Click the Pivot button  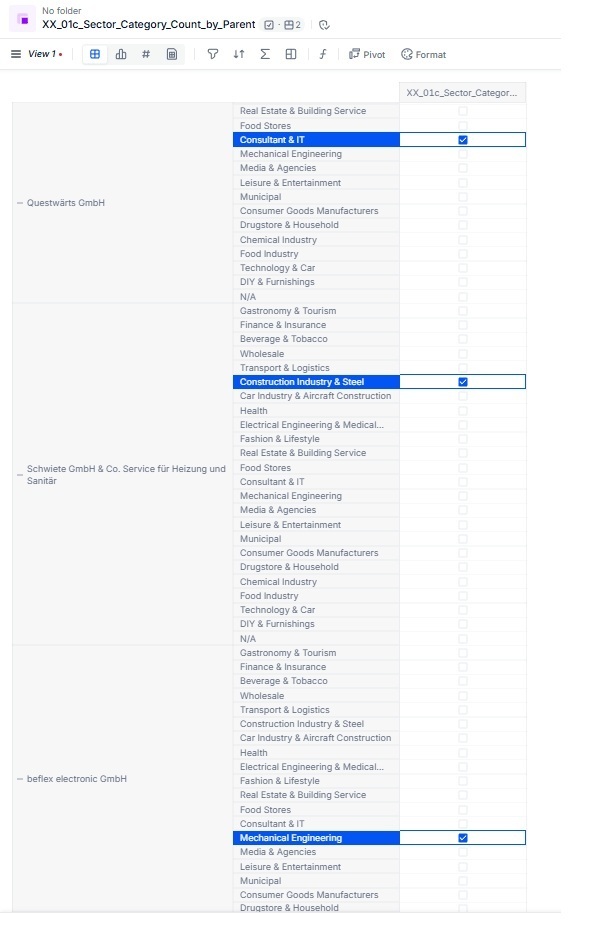(x=367, y=55)
